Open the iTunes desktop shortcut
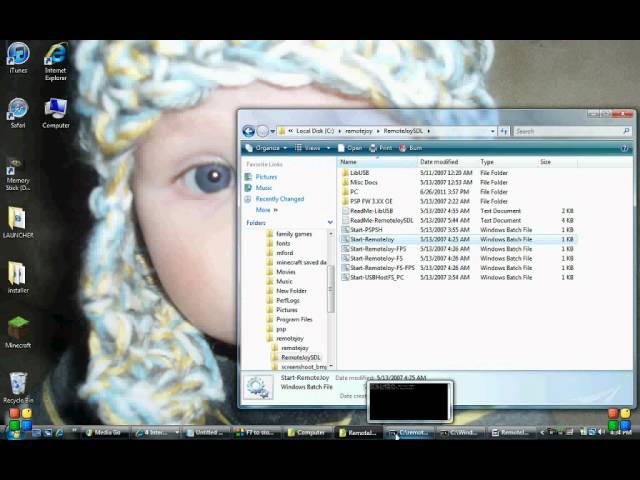Viewport: 640px width, 480px height. 18,58
